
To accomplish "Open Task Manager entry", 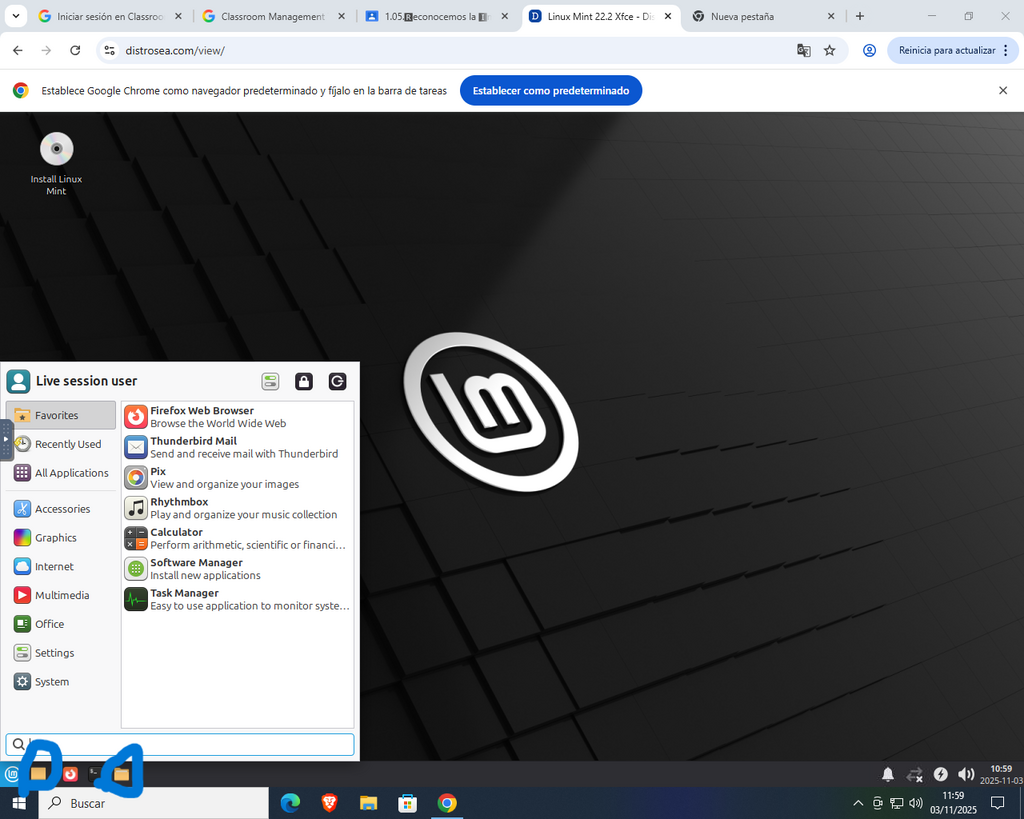I will coord(238,599).
